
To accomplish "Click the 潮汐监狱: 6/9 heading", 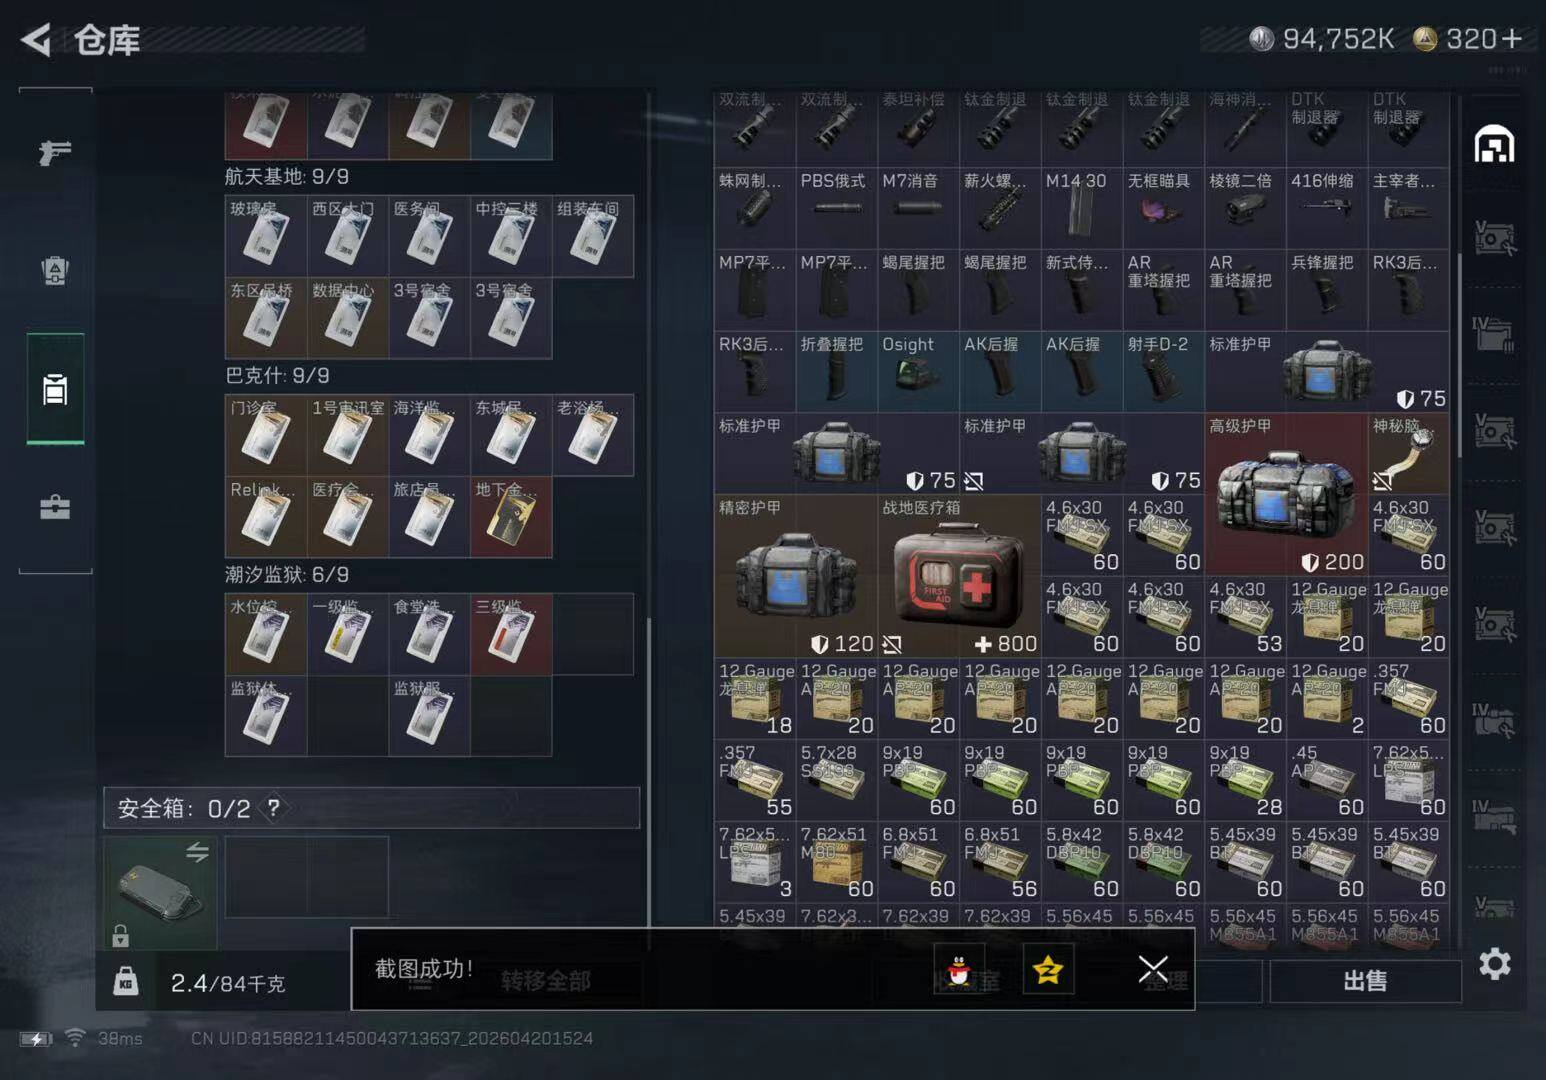I will (x=287, y=575).
